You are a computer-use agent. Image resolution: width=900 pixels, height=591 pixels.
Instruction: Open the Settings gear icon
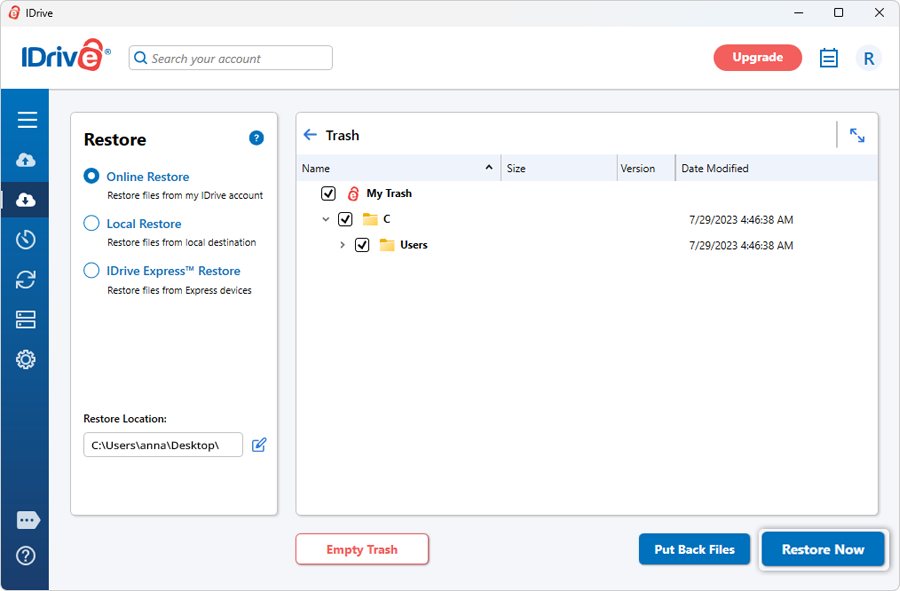(x=27, y=360)
